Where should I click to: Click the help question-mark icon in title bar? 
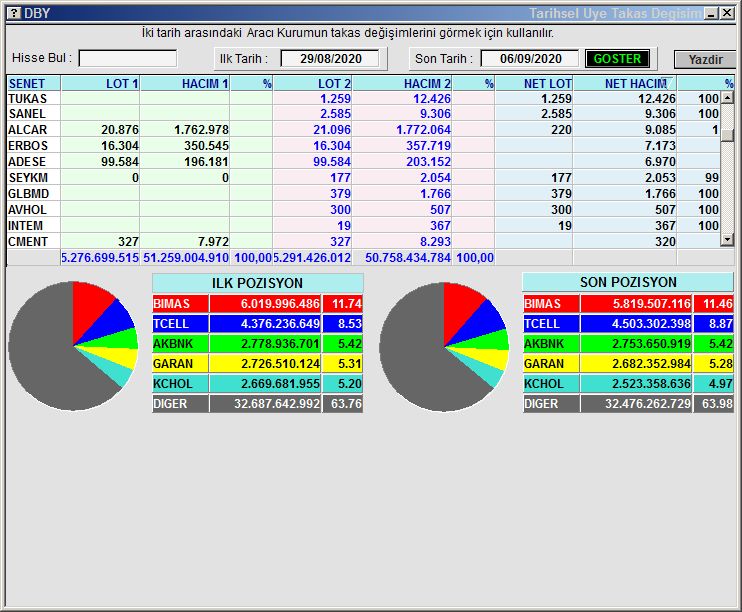click(14, 13)
